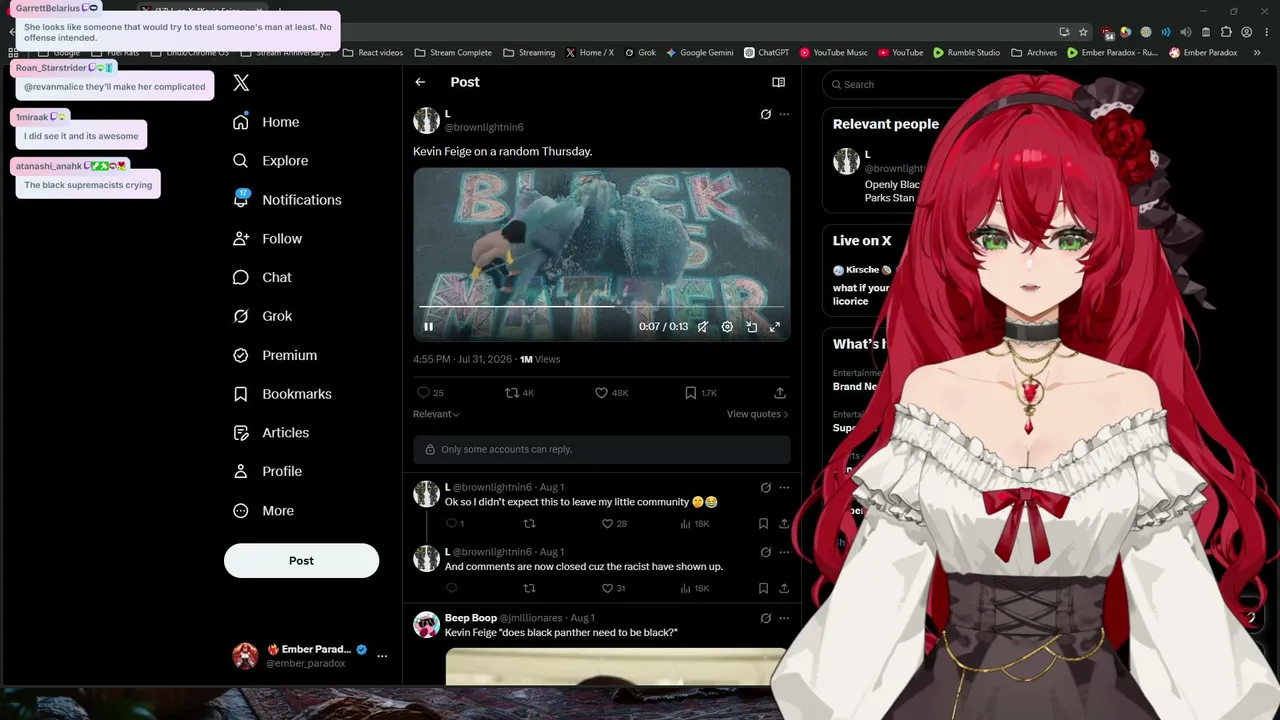
Task: Like the "comments are now closed" reply
Action: [614, 588]
